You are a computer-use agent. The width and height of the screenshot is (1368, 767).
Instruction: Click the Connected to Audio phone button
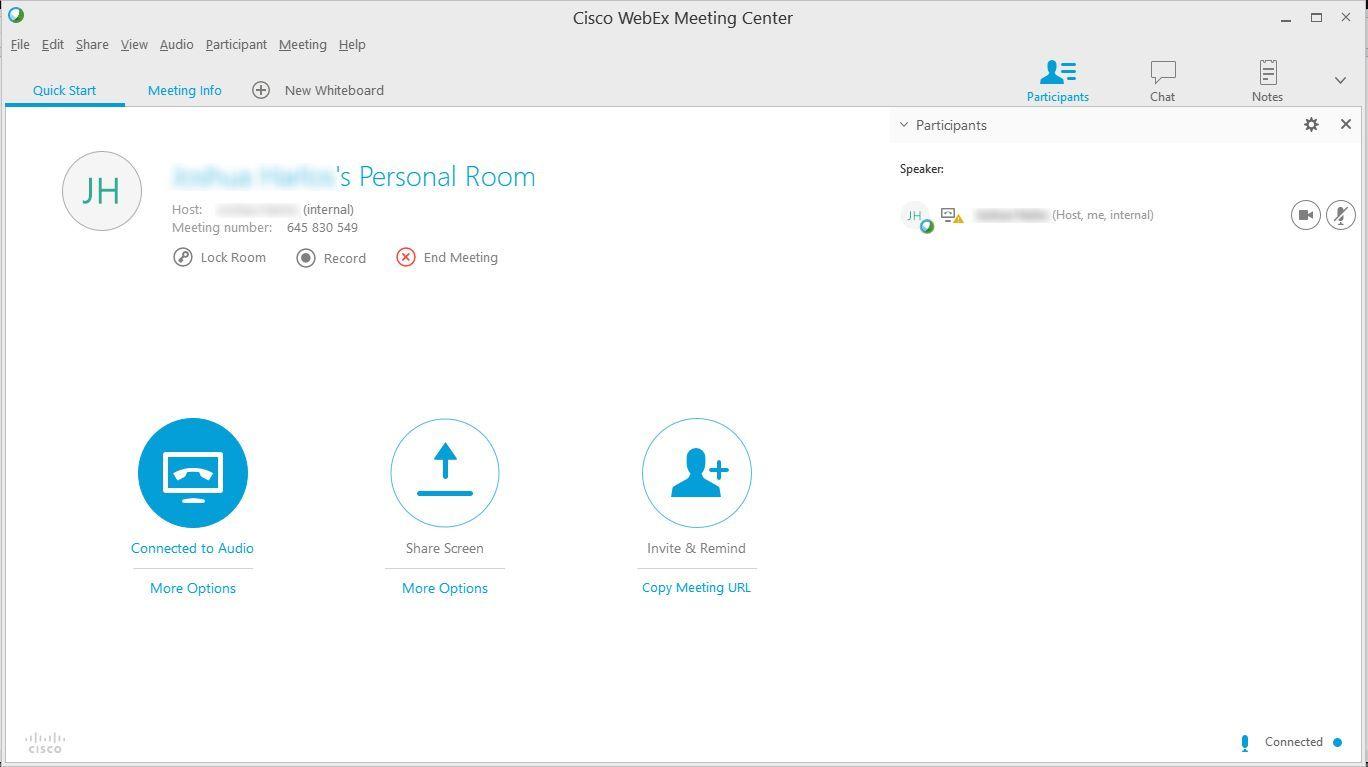coord(193,473)
